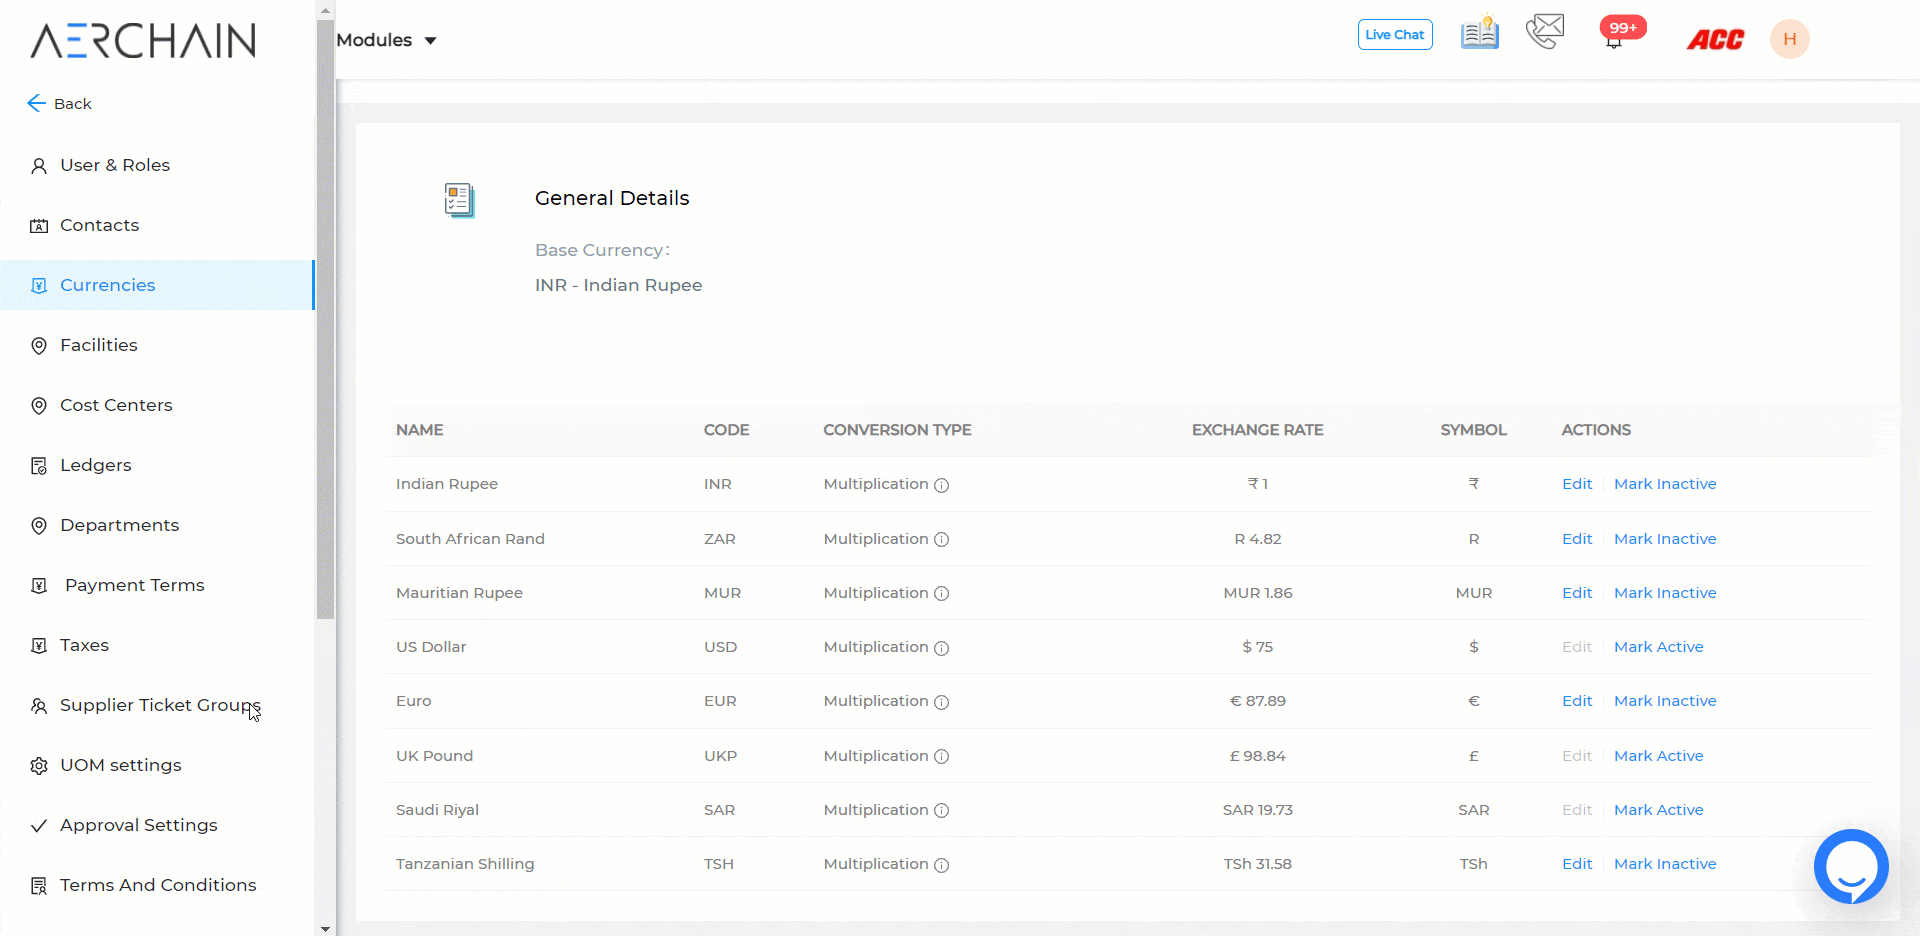Click the Payment Terms sidebar icon
This screenshot has height=936, width=1920.
[x=39, y=586]
